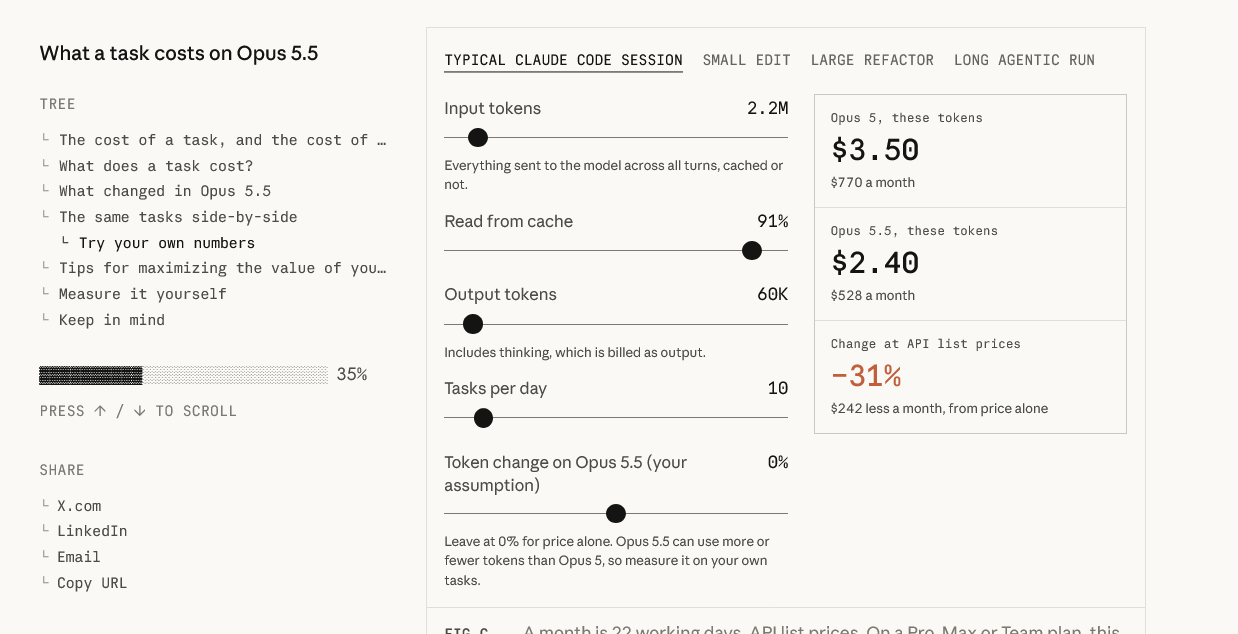Click the Input tokens slider handle
The image size is (1238, 634).
click(478, 138)
